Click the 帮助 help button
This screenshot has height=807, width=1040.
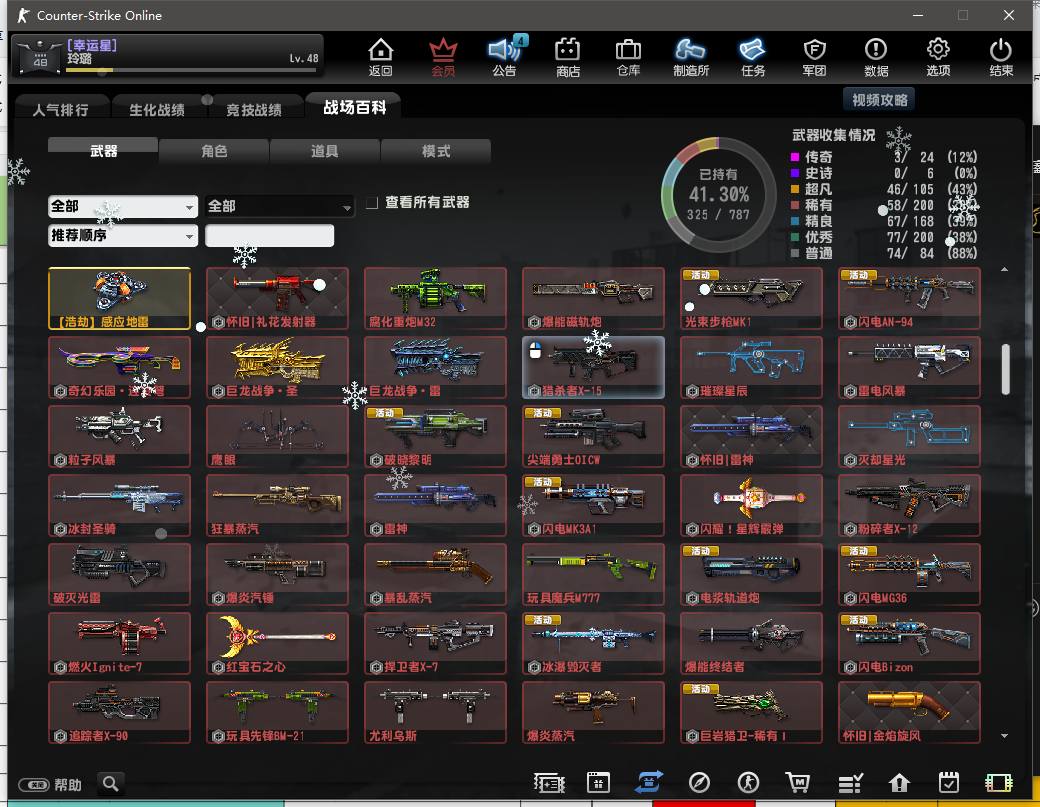tap(50, 785)
